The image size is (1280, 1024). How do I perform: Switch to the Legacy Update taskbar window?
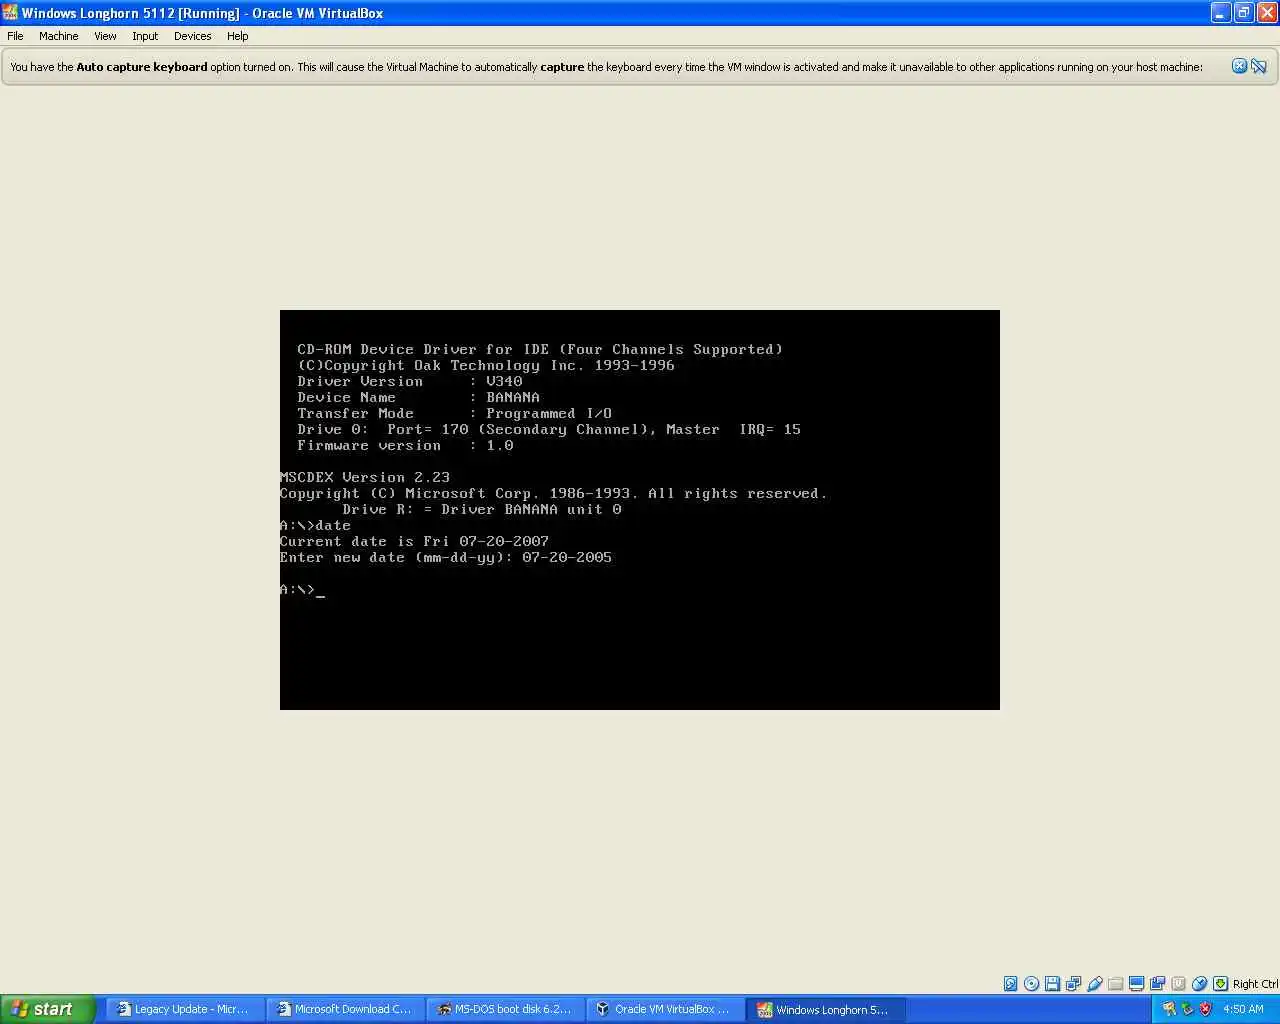tap(186, 1009)
